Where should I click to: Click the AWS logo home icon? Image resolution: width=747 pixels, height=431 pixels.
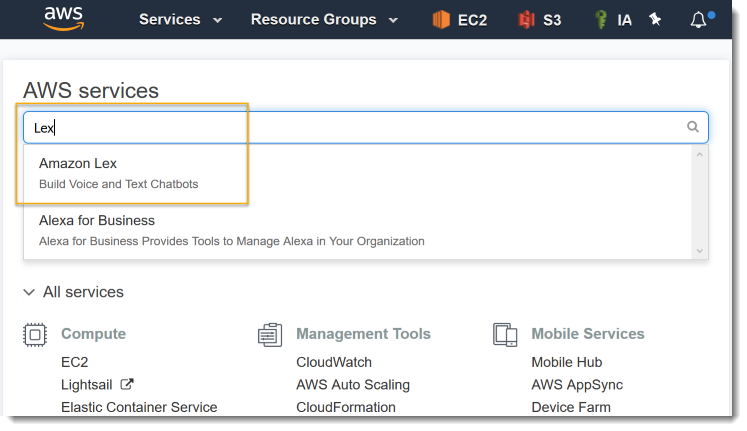point(63,19)
